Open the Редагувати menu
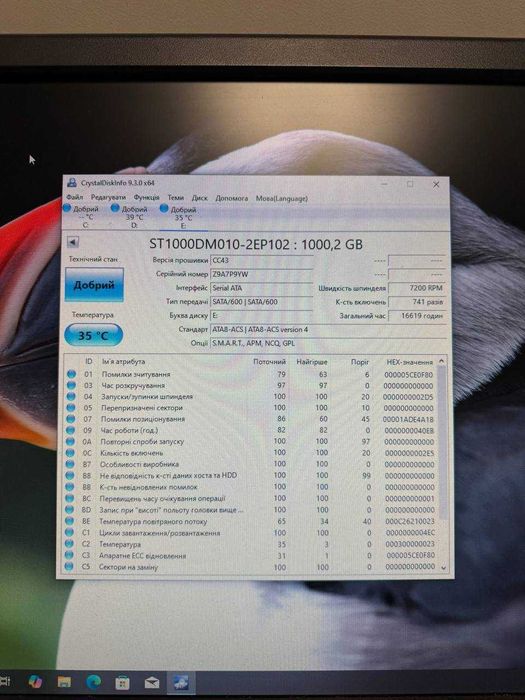The image size is (525, 700). coord(108,197)
